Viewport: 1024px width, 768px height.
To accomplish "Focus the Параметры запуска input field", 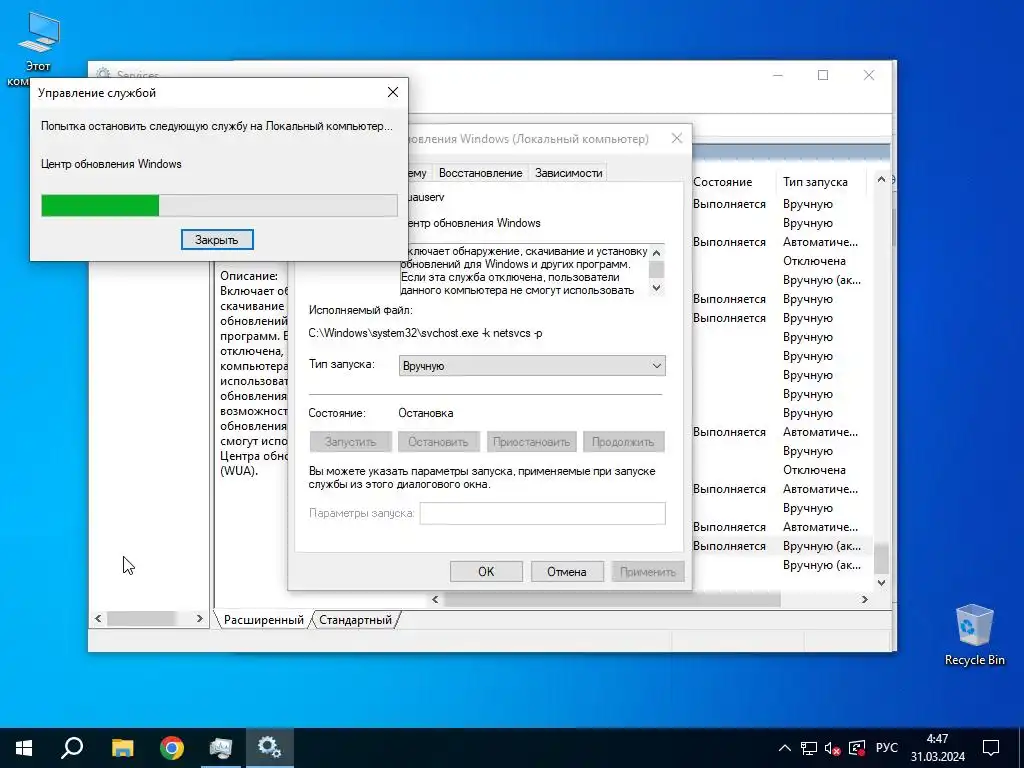I will pos(542,513).
